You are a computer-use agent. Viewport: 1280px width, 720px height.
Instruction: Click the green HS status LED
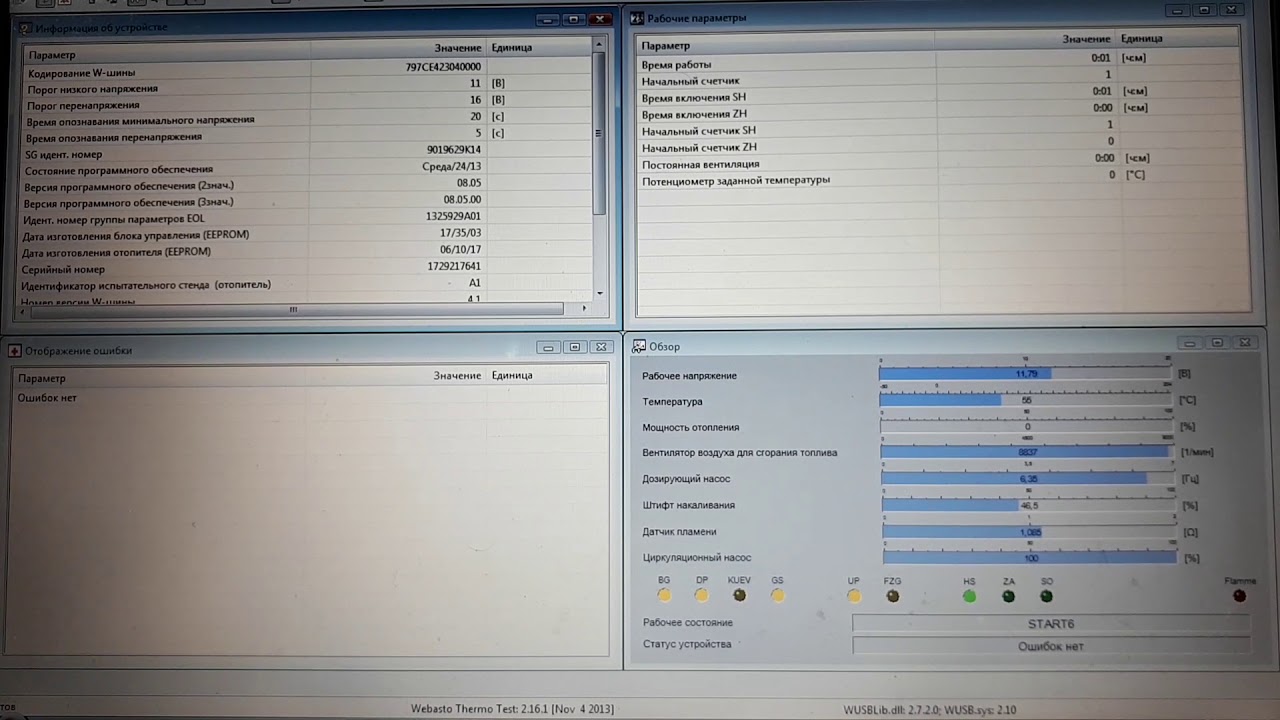point(969,596)
